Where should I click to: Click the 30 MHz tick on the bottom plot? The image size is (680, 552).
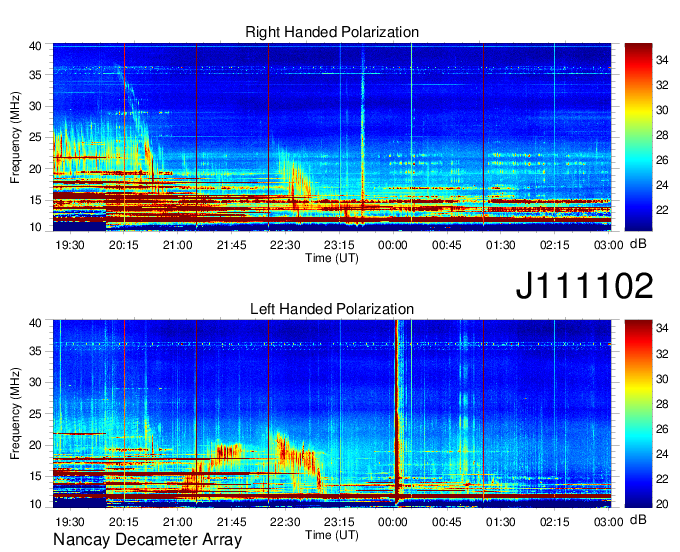tap(35, 382)
